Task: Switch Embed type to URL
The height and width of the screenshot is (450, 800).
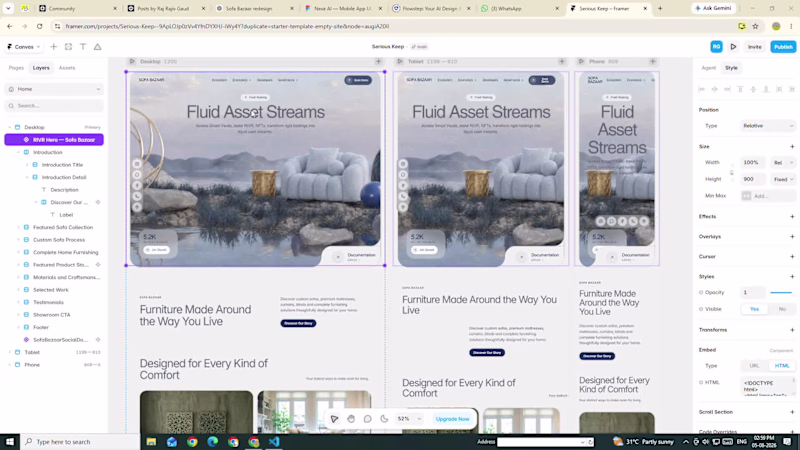Action: tap(754, 366)
